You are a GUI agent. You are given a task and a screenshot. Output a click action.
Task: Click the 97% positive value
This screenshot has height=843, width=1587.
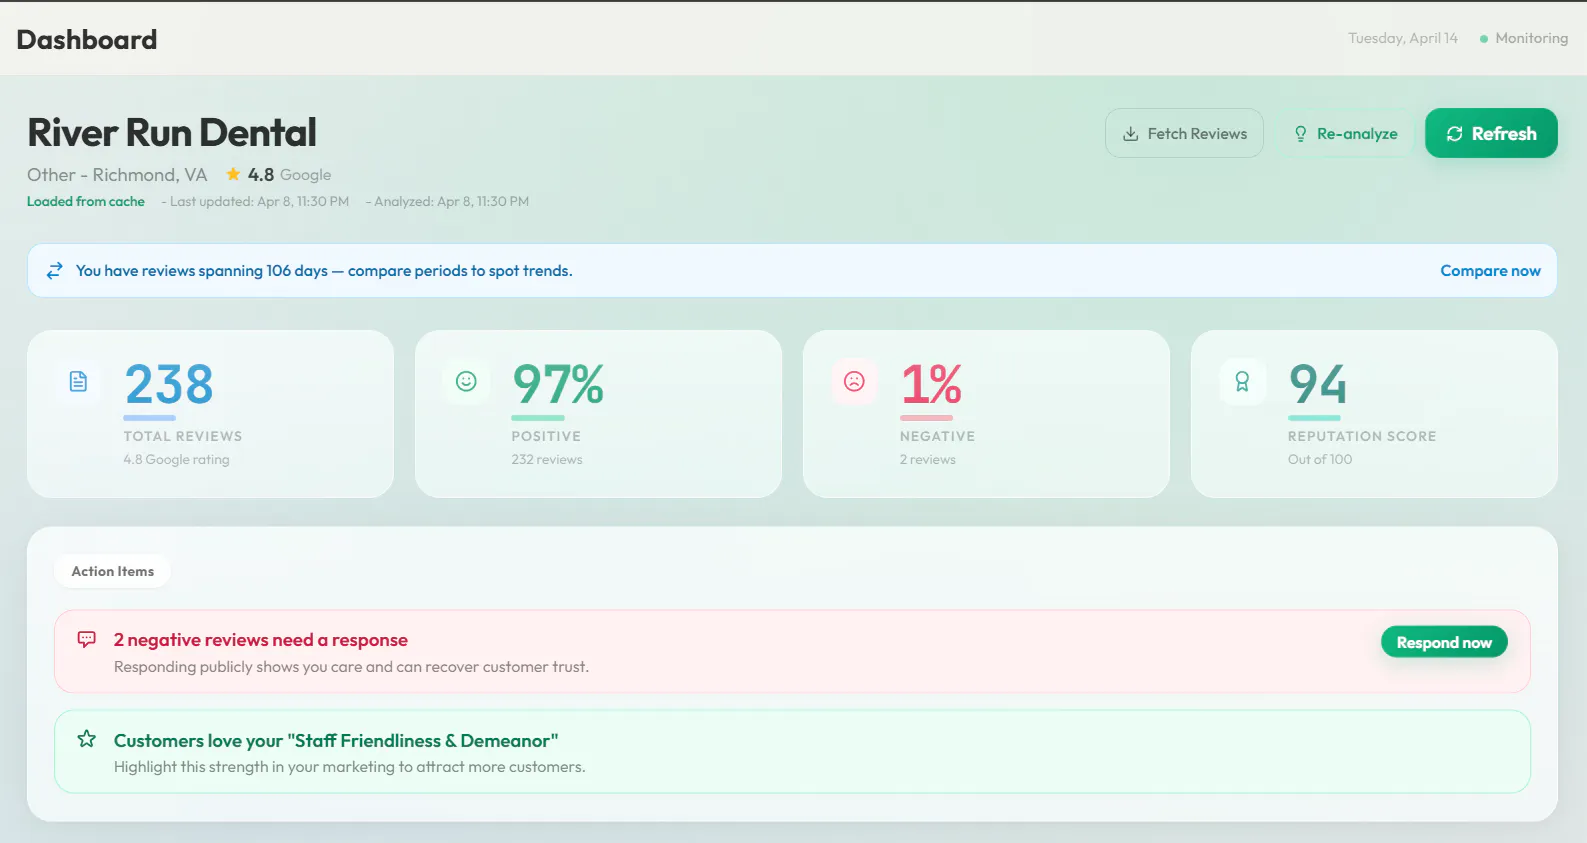coord(558,384)
